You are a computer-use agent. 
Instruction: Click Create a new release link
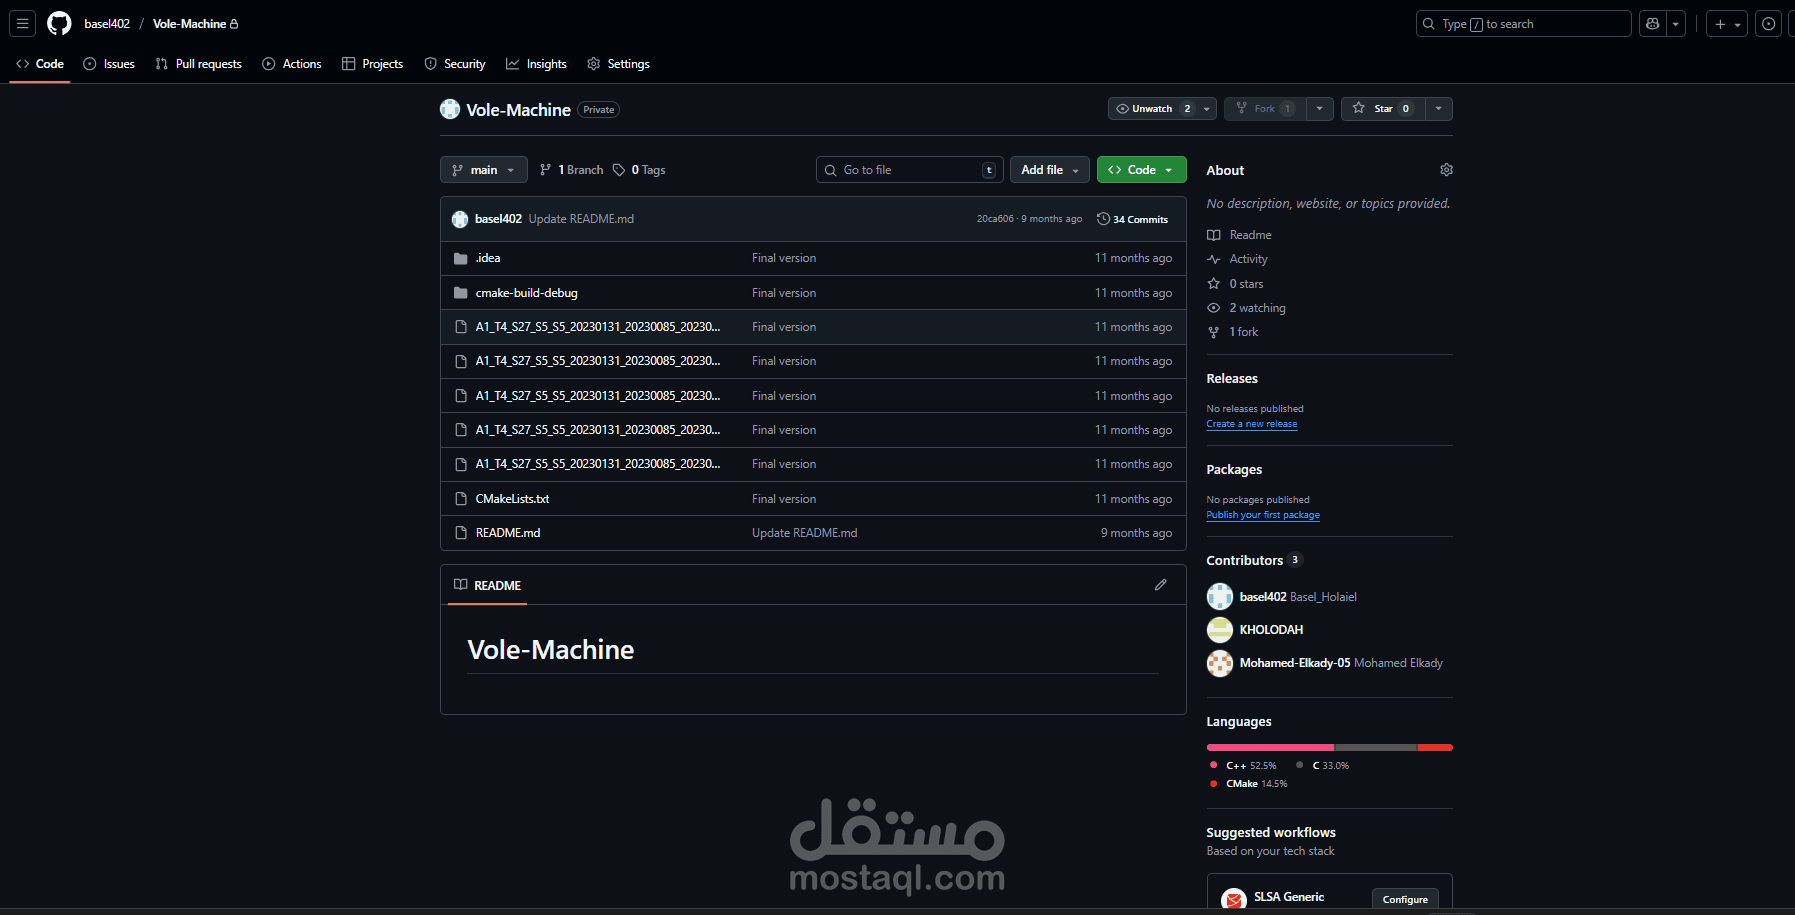pyautogui.click(x=1252, y=424)
